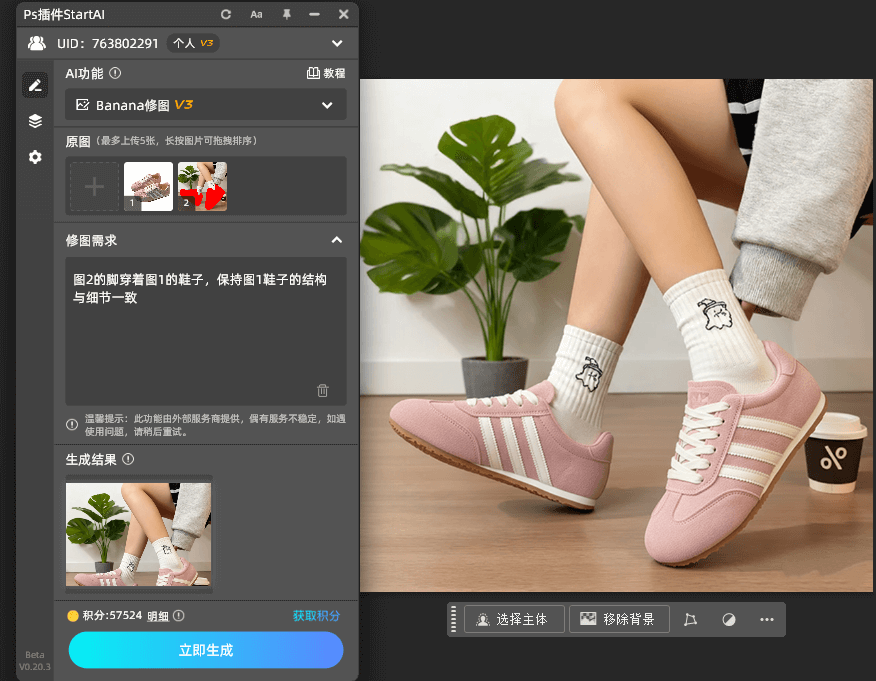Click the info icon next to 生成结果
Viewport: 876px width, 681px height.
click(x=128, y=460)
